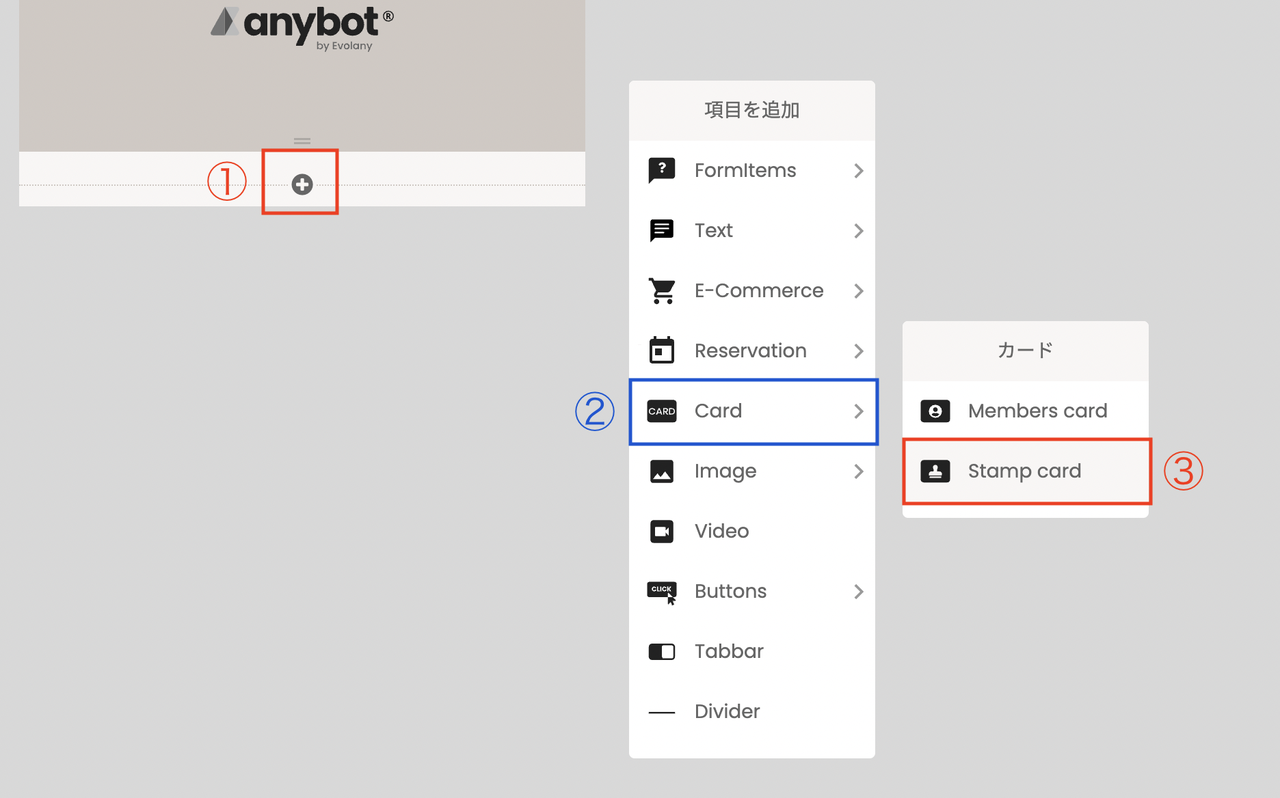Image resolution: width=1280 pixels, height=798 pixels.
Task: Expand the Buttons submenu chevron
Action: [859, 592]
